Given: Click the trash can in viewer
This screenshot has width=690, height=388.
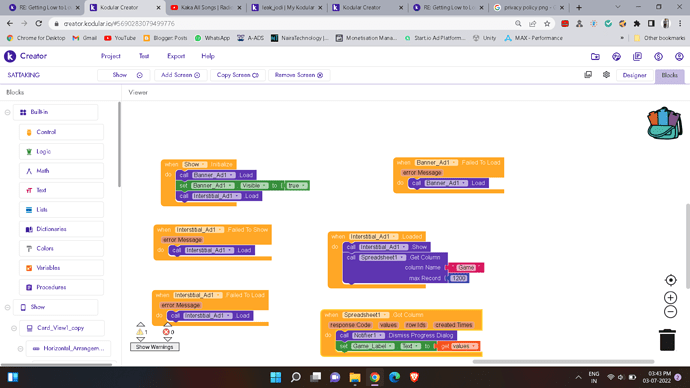Looking at the screenshot, I should point(667,340).
